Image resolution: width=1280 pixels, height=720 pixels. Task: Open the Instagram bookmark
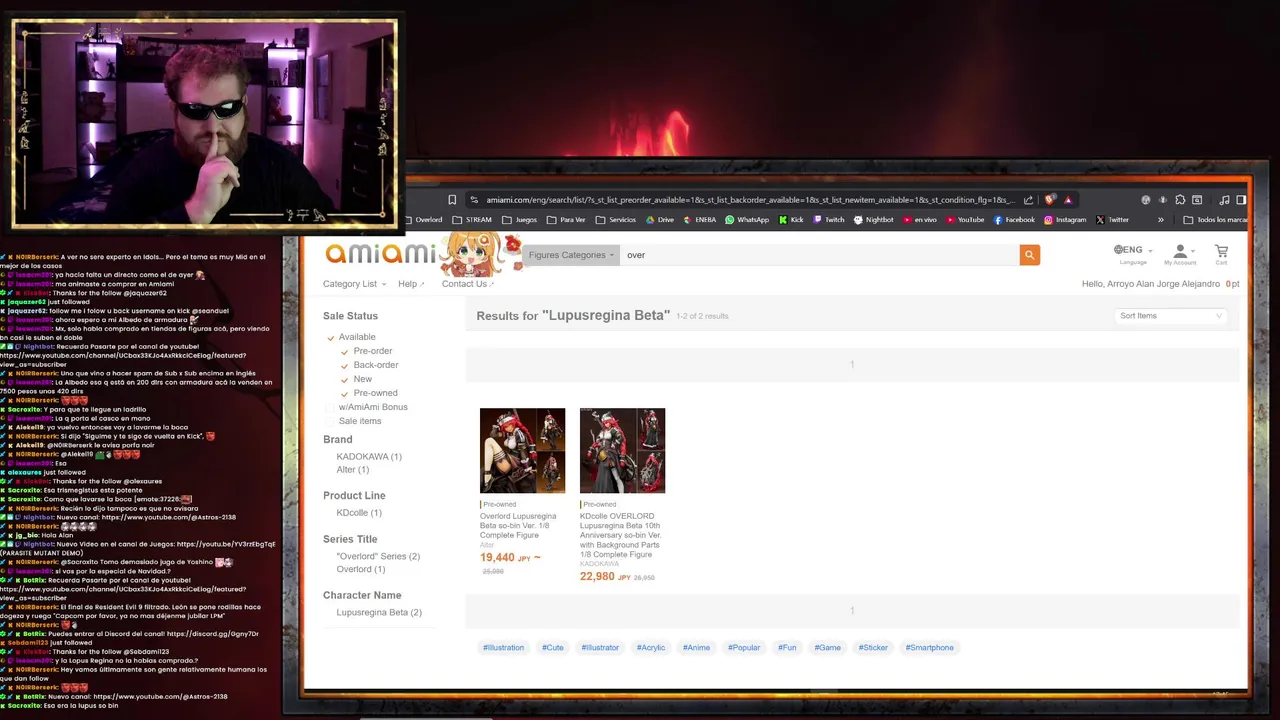point(1065,220)
